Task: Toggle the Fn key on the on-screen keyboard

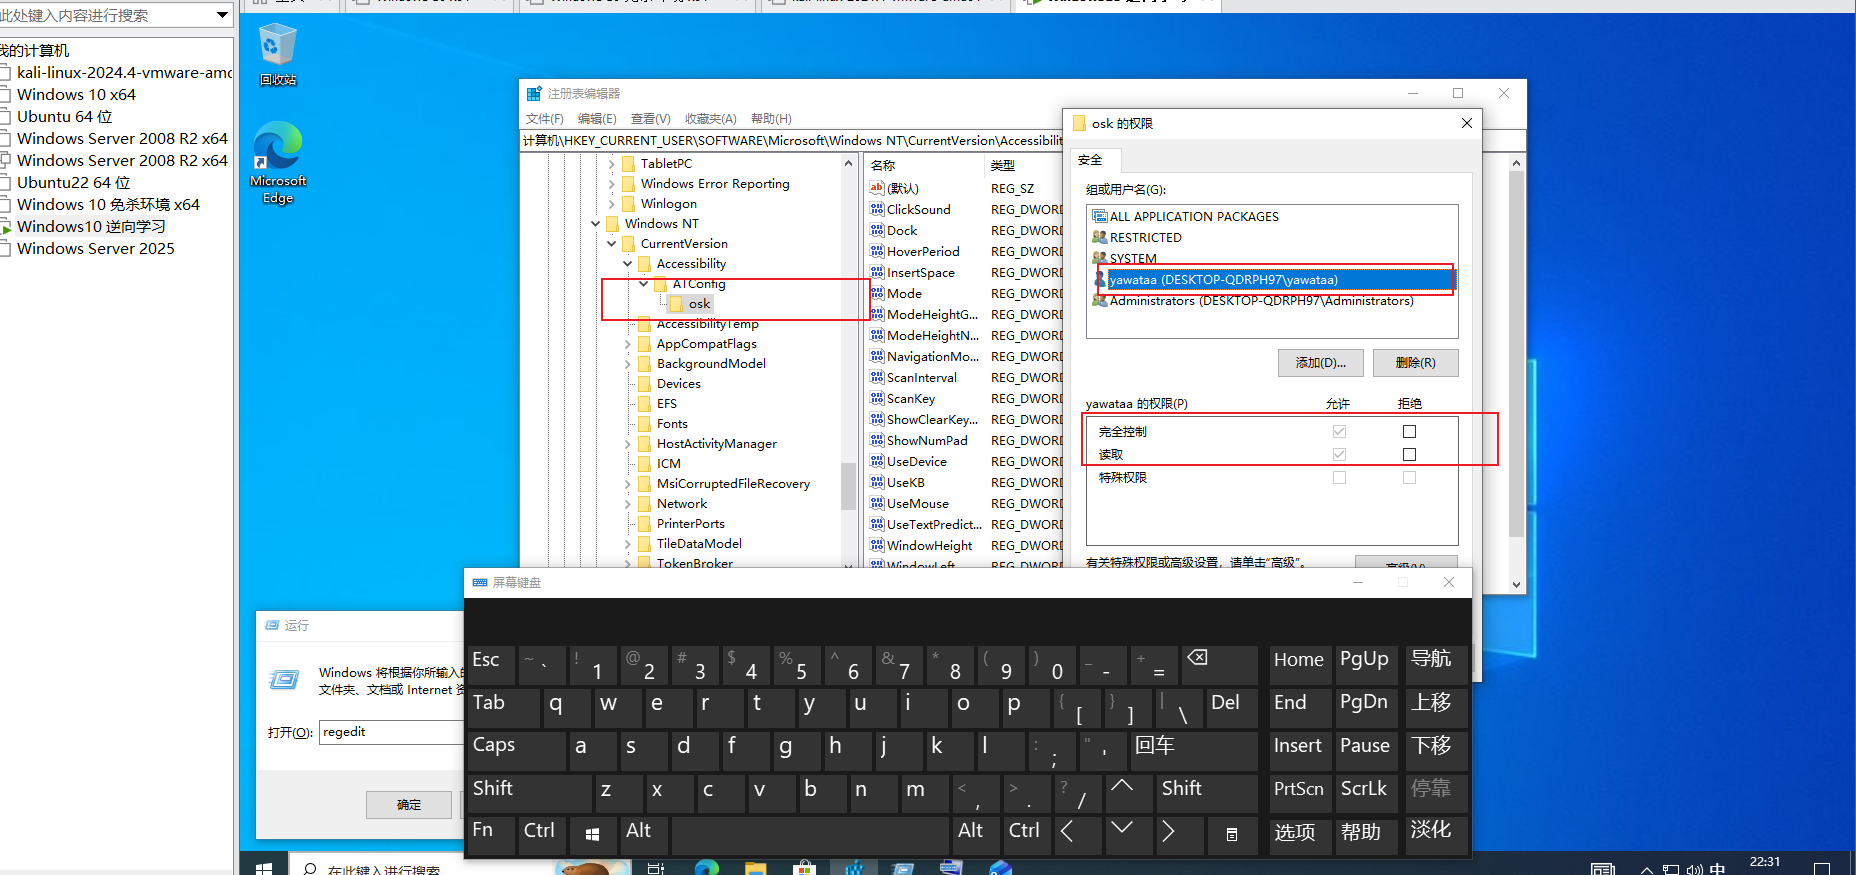Action: (x=491, y=835)
